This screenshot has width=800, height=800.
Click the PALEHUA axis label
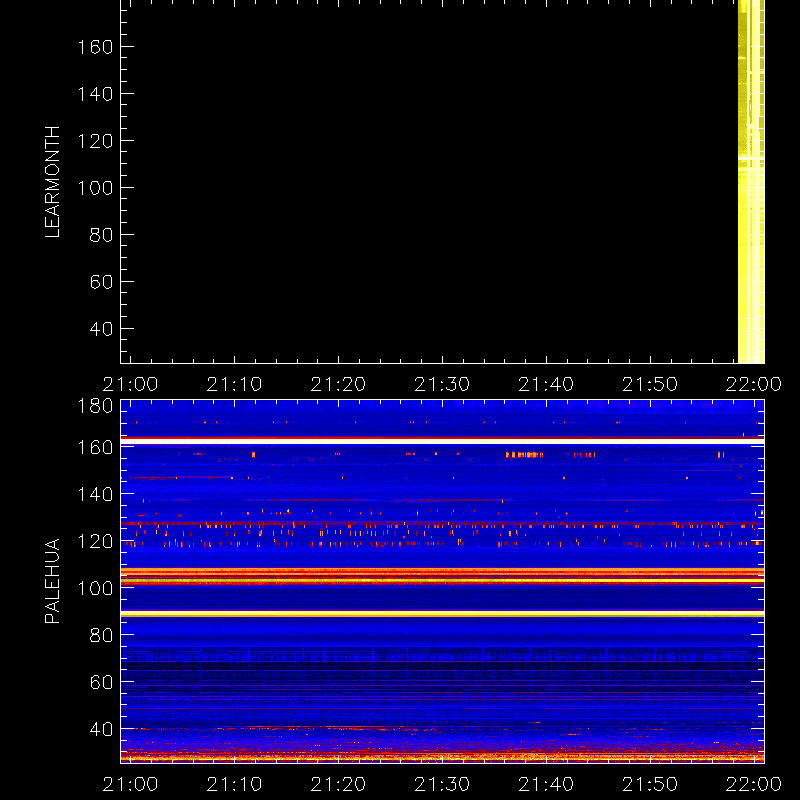(x=53, y=581)
